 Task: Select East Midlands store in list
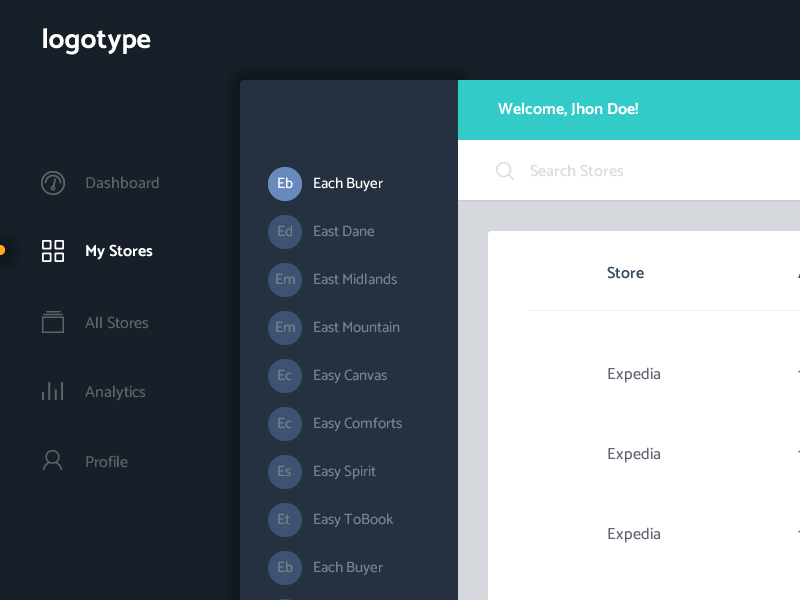click(355, 279)
